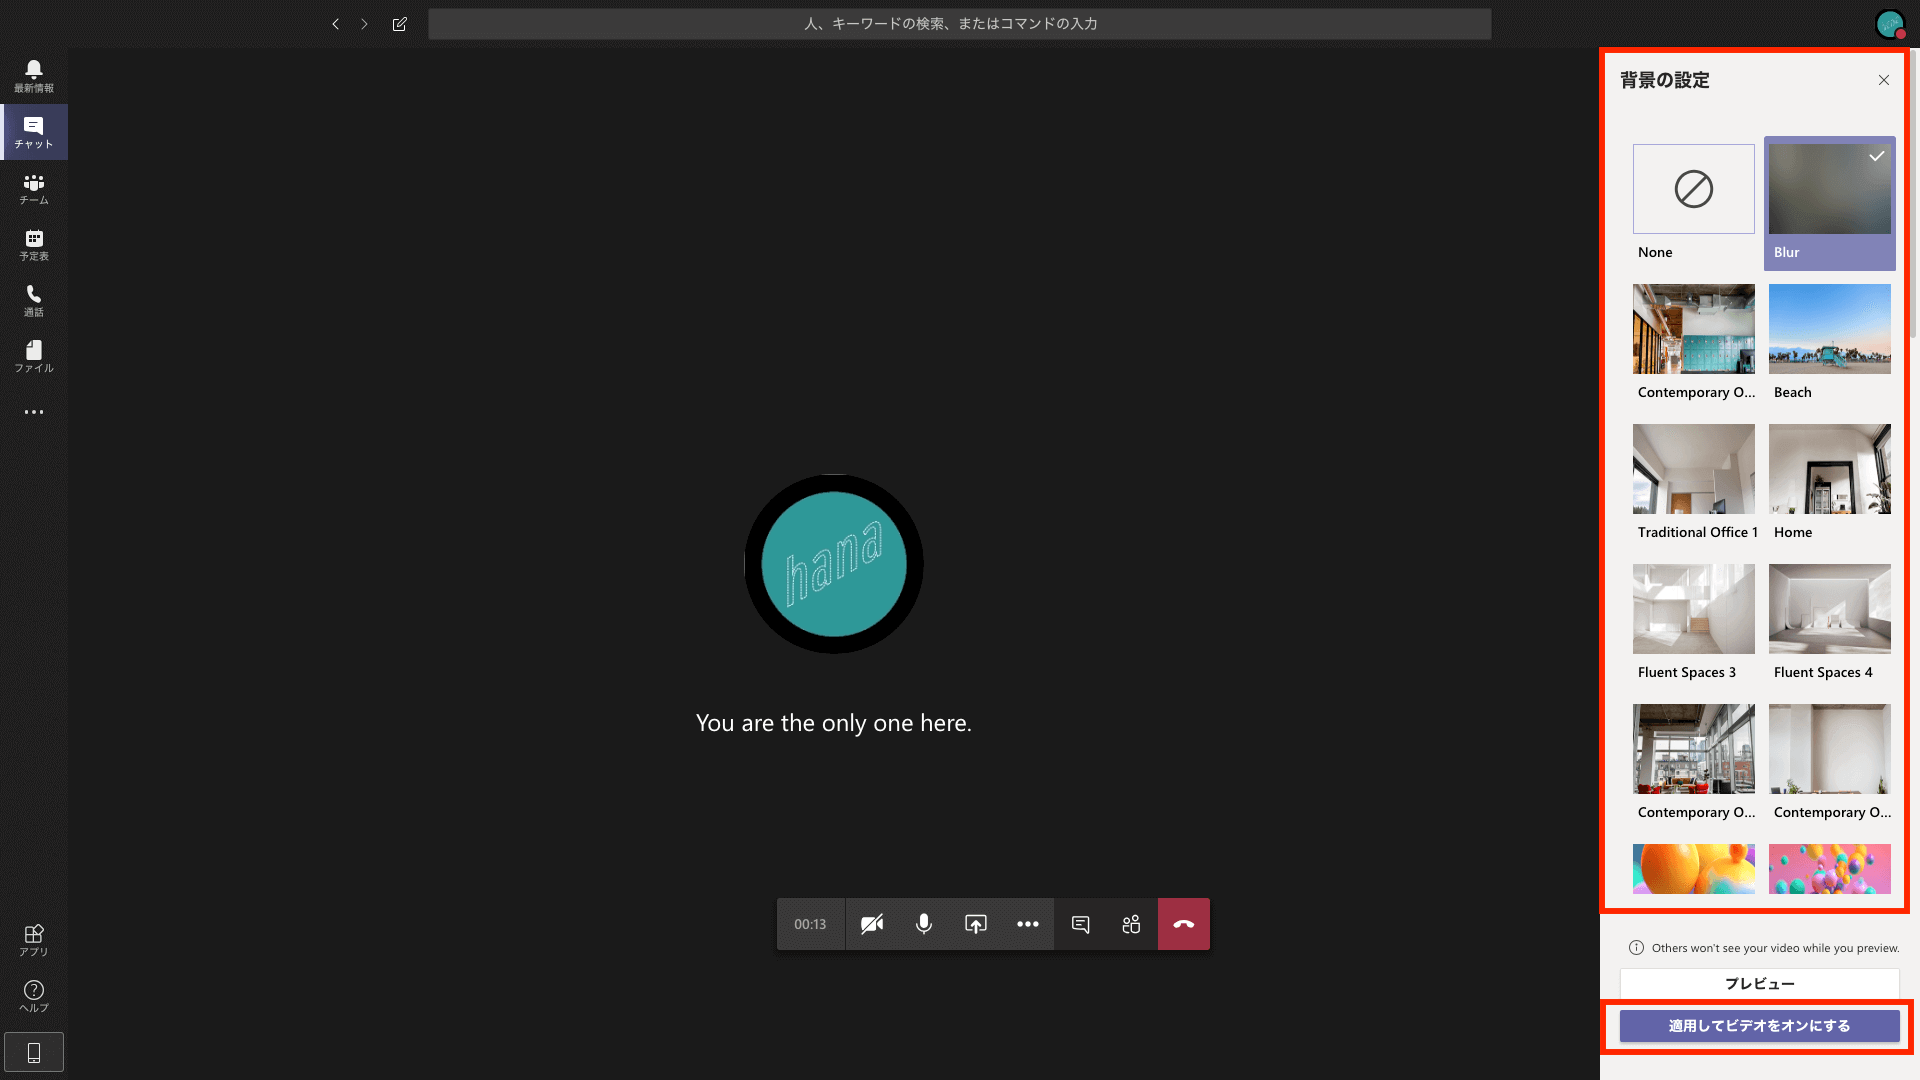
Task: Toggle the microphone mute button
Action: coord(923,923)
